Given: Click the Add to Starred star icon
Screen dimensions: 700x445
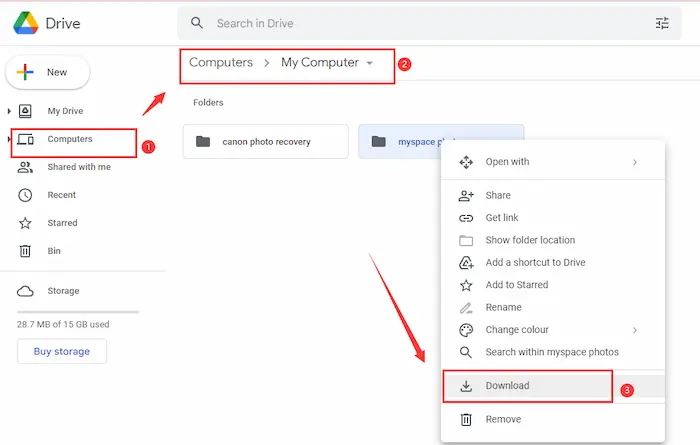Looking at the screenshot, I should pyautogui.click(x=466, y=285).
